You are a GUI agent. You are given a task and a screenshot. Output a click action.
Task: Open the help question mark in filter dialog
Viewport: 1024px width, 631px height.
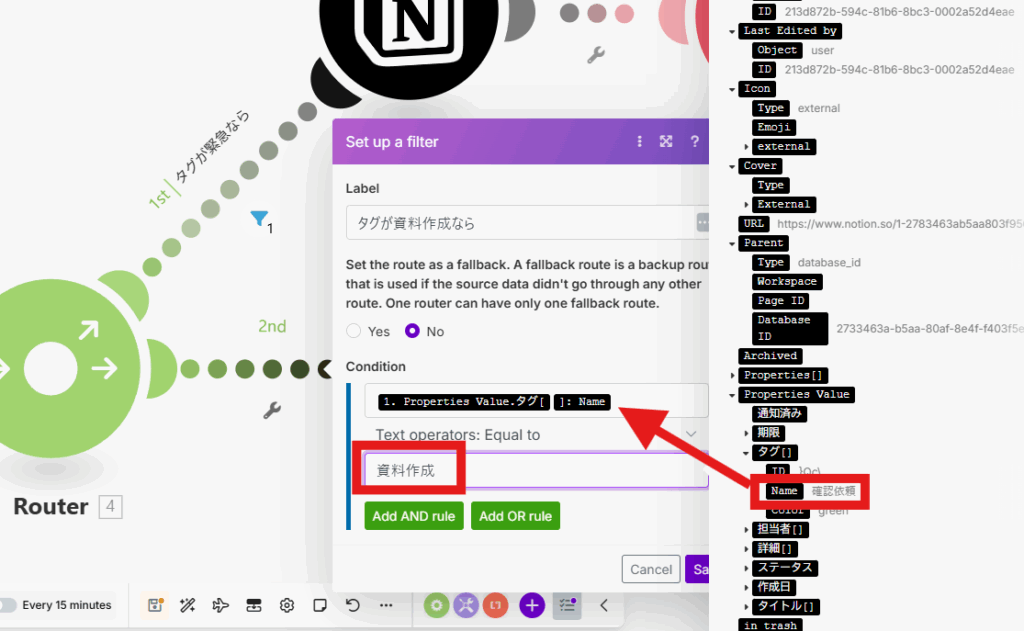coord(694,142)
